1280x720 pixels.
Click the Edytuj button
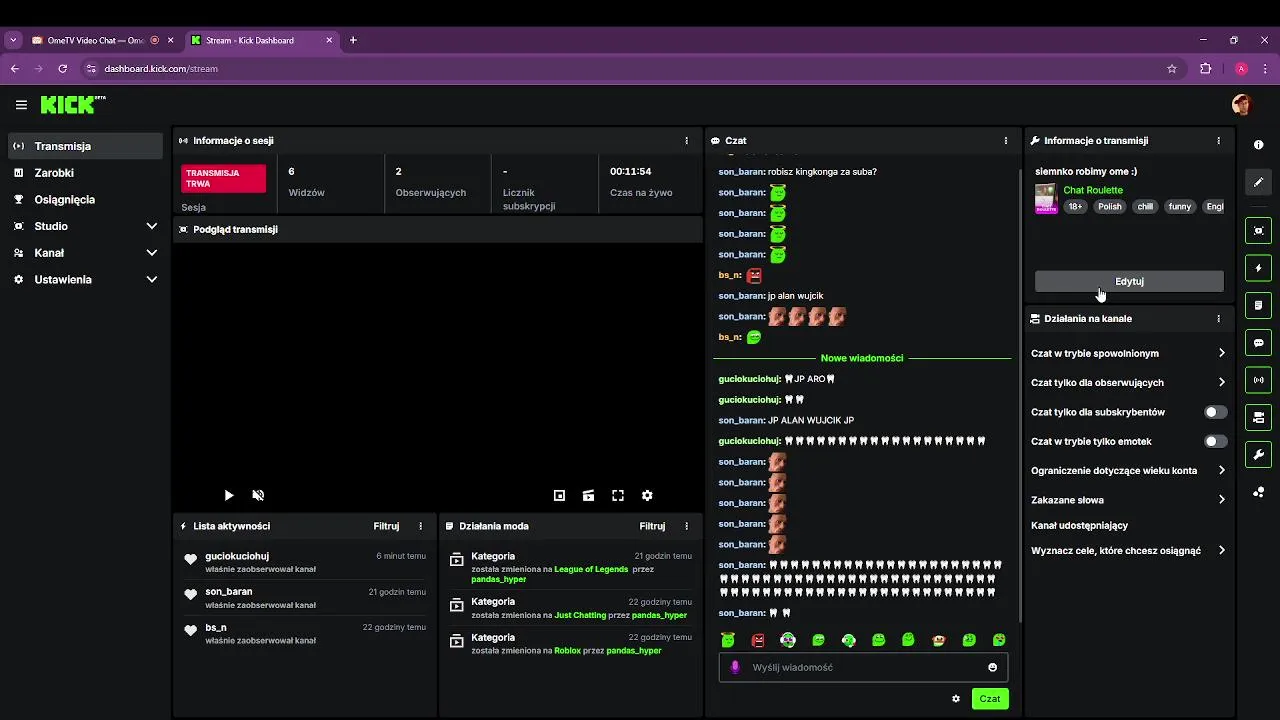pyautogui.click(x=1129, y=281)
